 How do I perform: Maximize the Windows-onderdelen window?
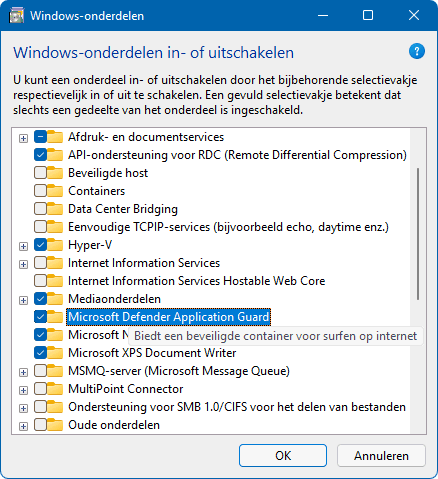tap(368, 15)
